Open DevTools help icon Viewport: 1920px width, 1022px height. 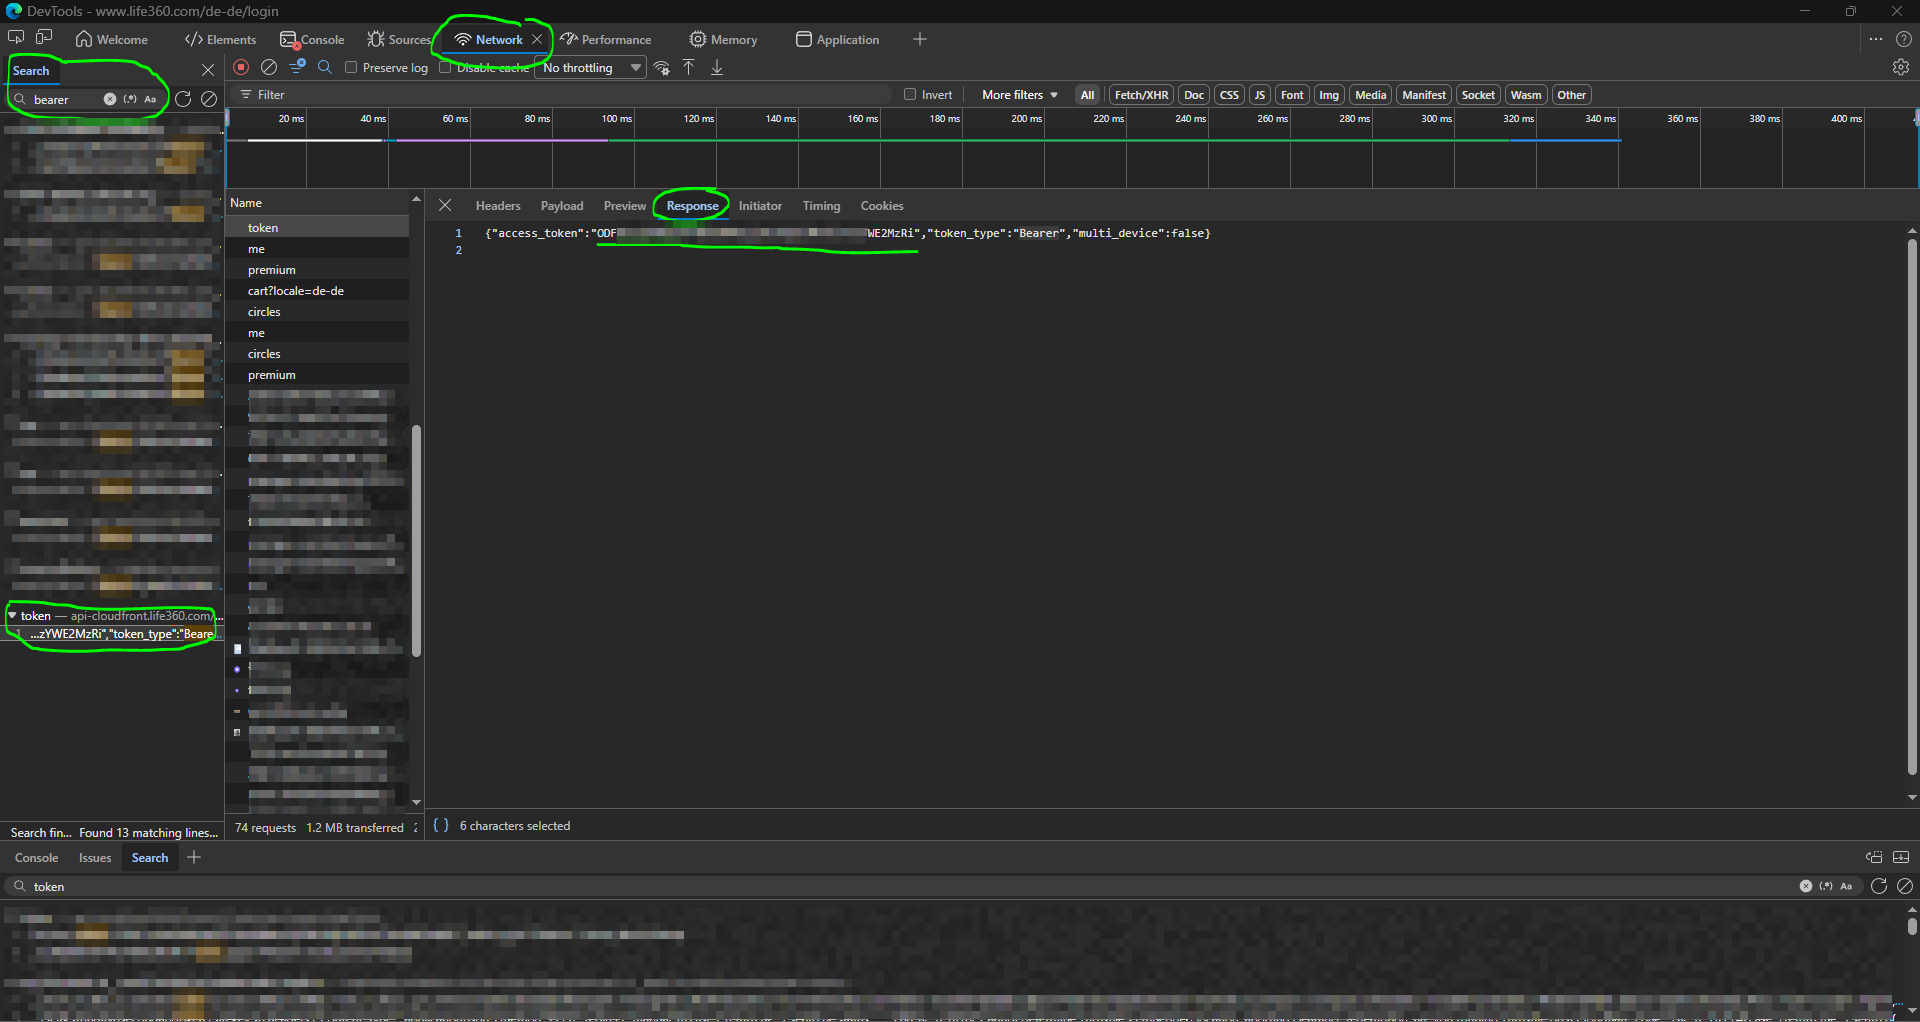(x=1904, y=39)
